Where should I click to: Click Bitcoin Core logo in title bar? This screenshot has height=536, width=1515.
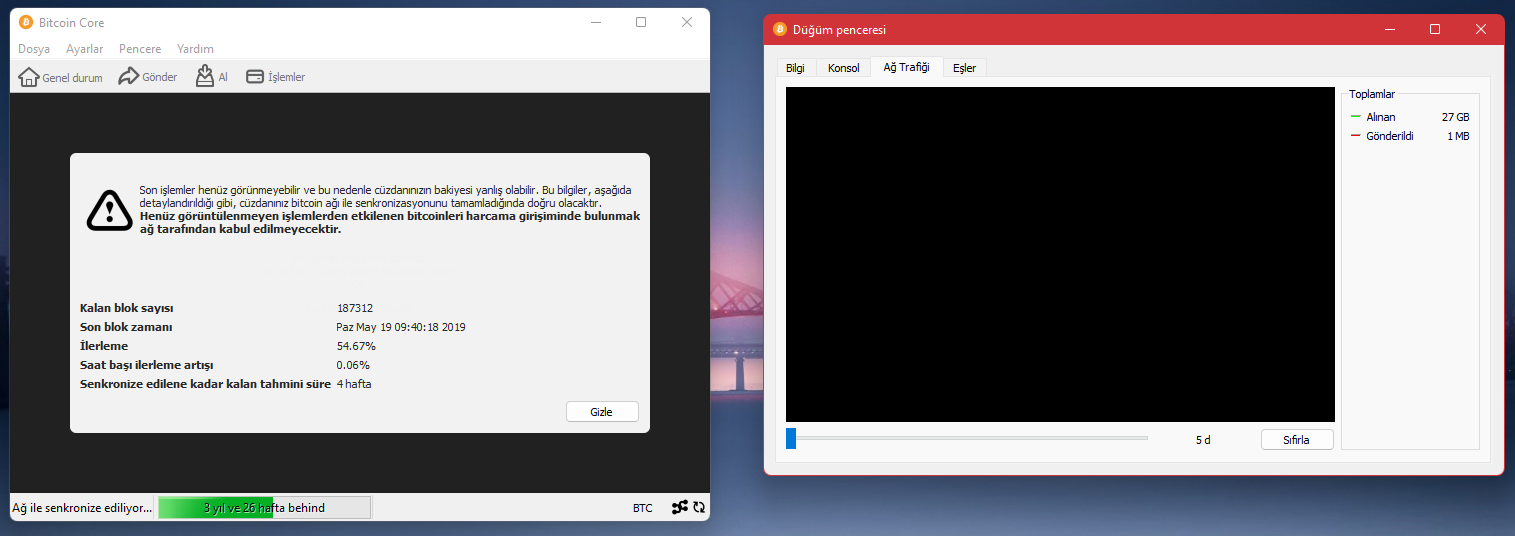point(26,22)
